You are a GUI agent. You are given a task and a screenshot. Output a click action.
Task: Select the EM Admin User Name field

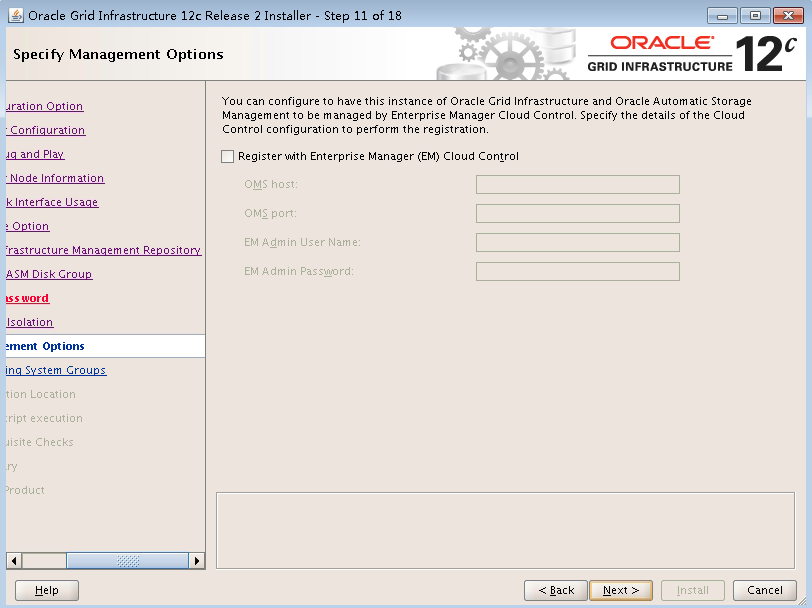tap(577, 242)
